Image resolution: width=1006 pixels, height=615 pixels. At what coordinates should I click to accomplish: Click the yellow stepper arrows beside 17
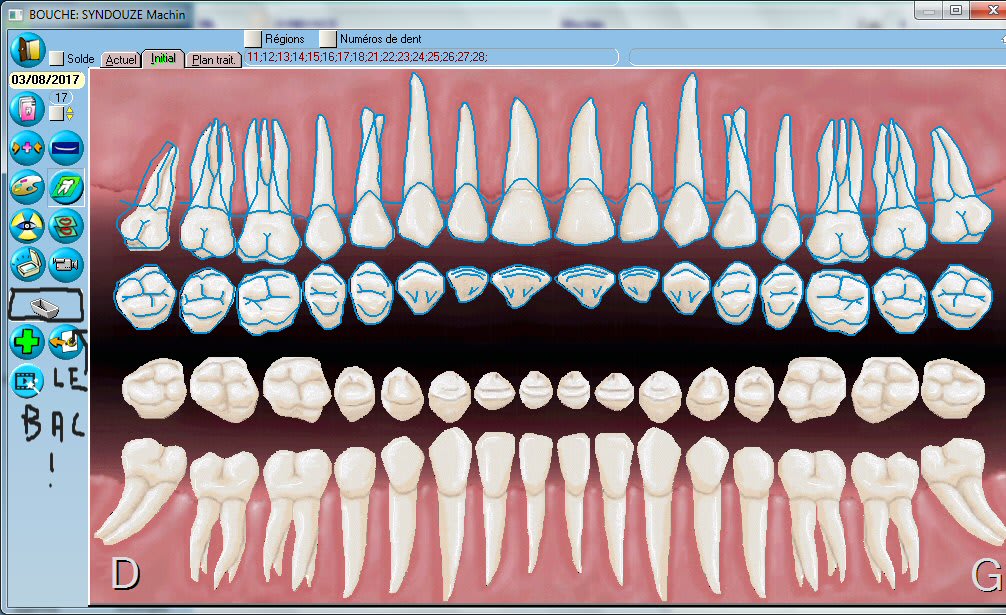click(69, 113)
